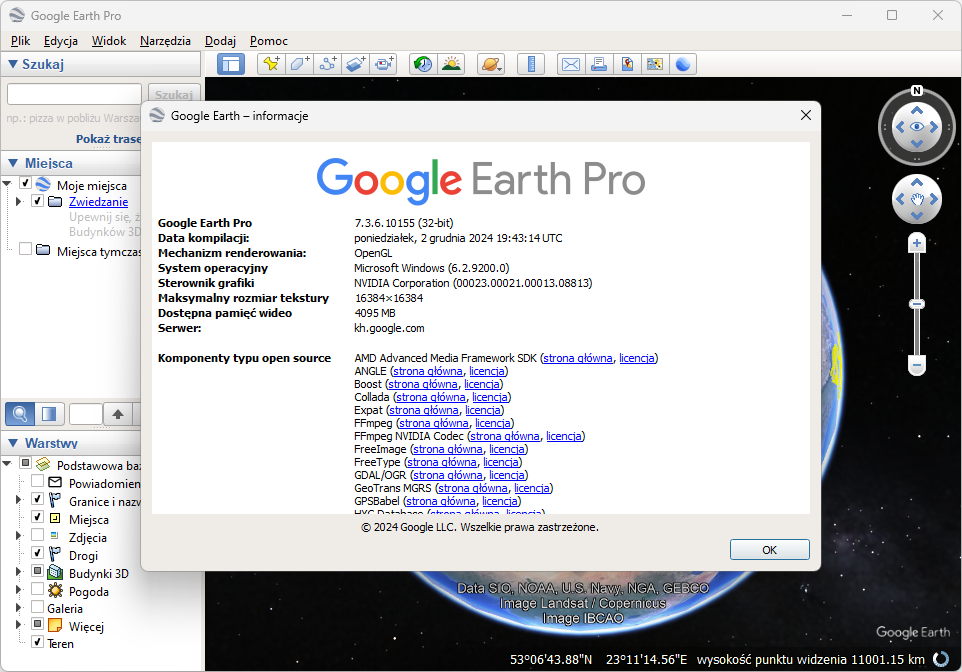Close the informacje dialog
The width and height of the screenshot is (962, 672).
pos(806,115)
